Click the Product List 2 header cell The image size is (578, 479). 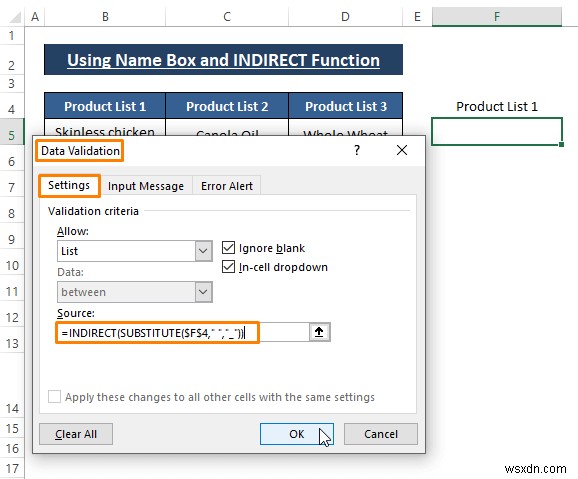pos(227,106)
